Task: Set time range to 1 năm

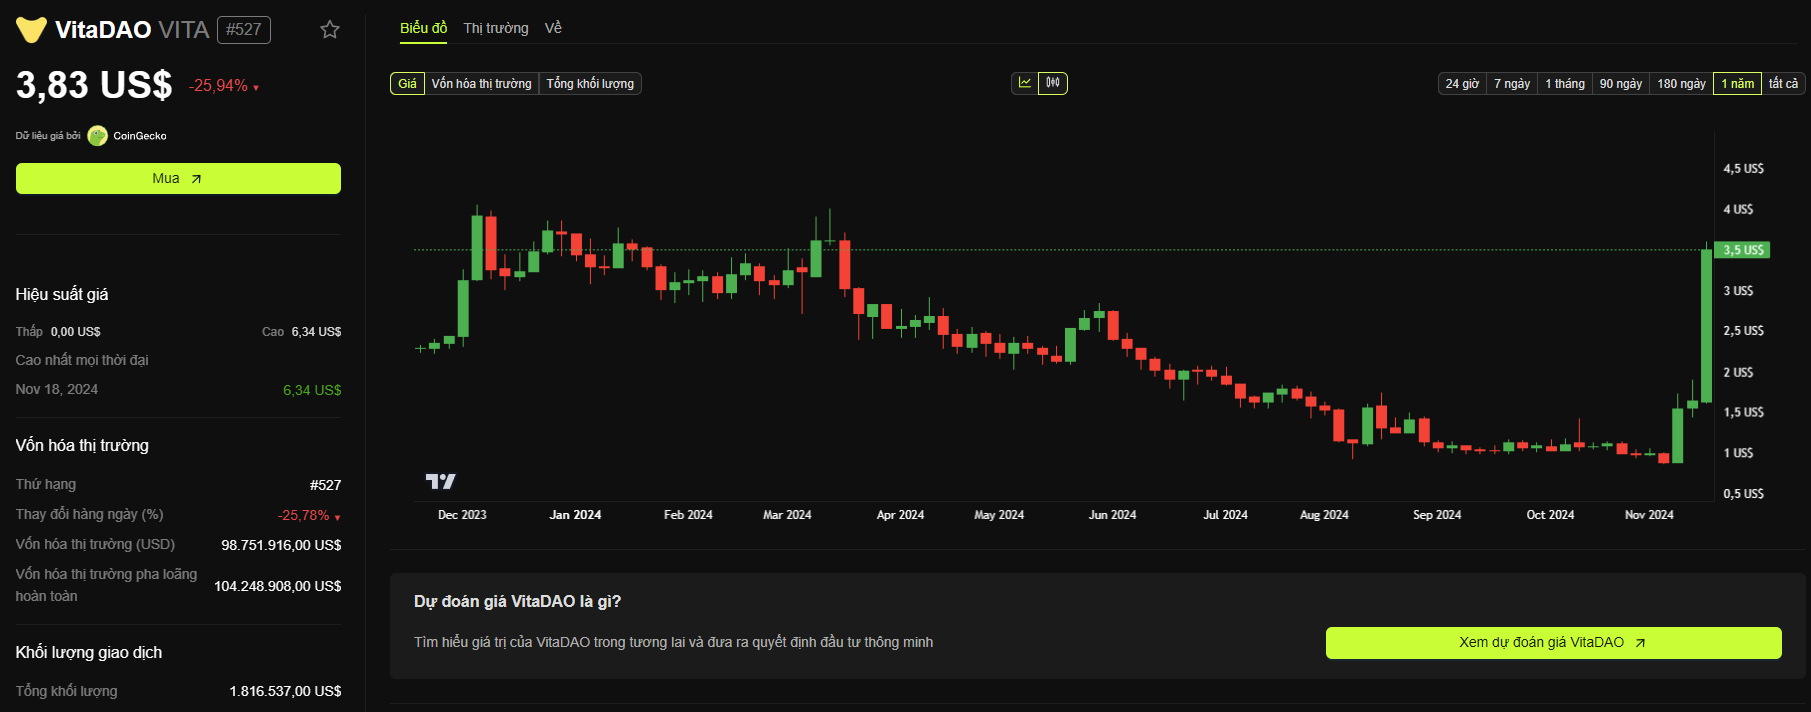Action: coord(1738,84)
